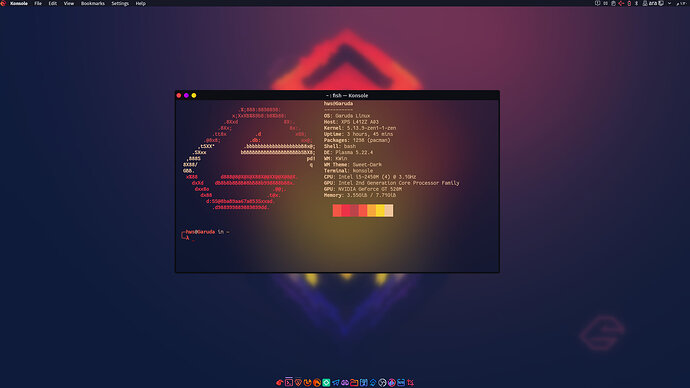The width and height of the screenshot is (690, 388).
Task: Click the red color block in neofetch palette
Action: 346,211
